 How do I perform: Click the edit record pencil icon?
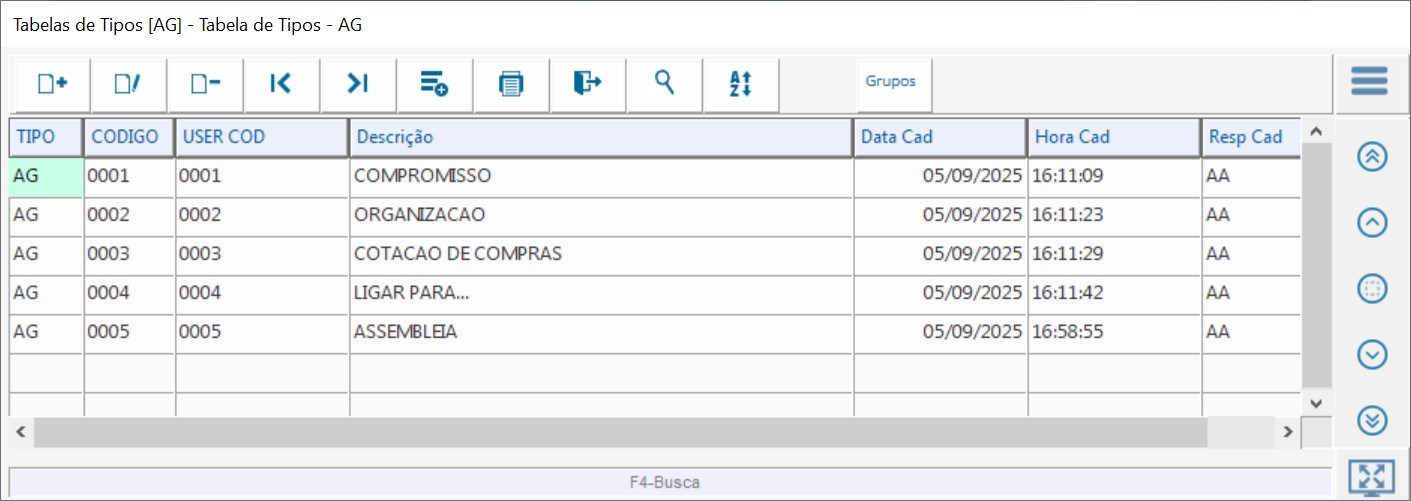point(128,84)
